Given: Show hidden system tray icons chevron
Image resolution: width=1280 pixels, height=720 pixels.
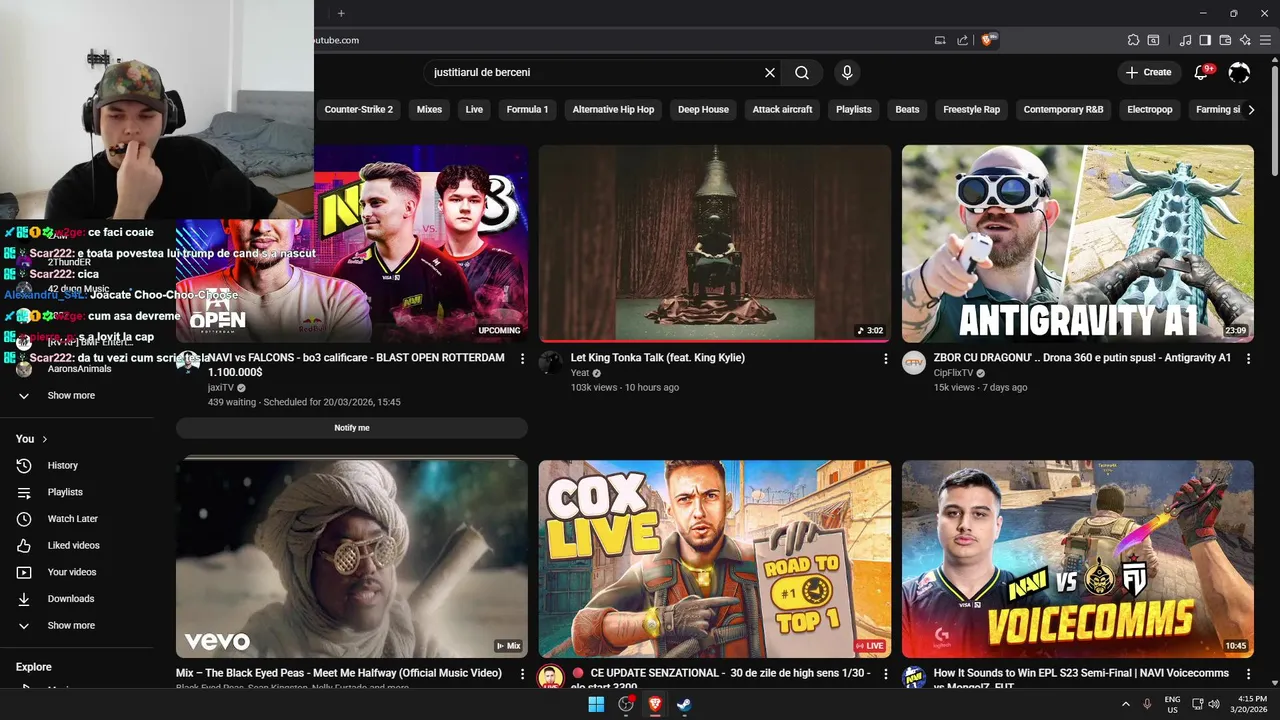Looking at the screenshot, I should coord(1126,704).
